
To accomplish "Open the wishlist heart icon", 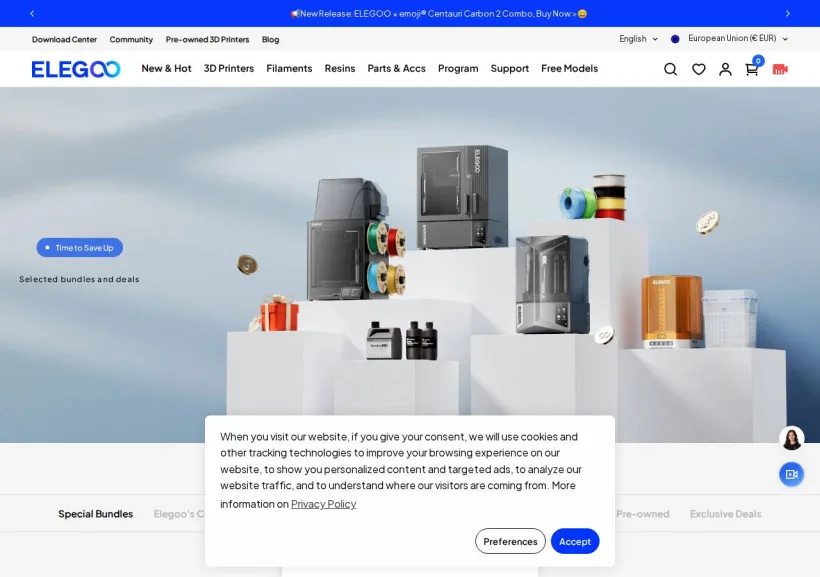I will [699, 69].
